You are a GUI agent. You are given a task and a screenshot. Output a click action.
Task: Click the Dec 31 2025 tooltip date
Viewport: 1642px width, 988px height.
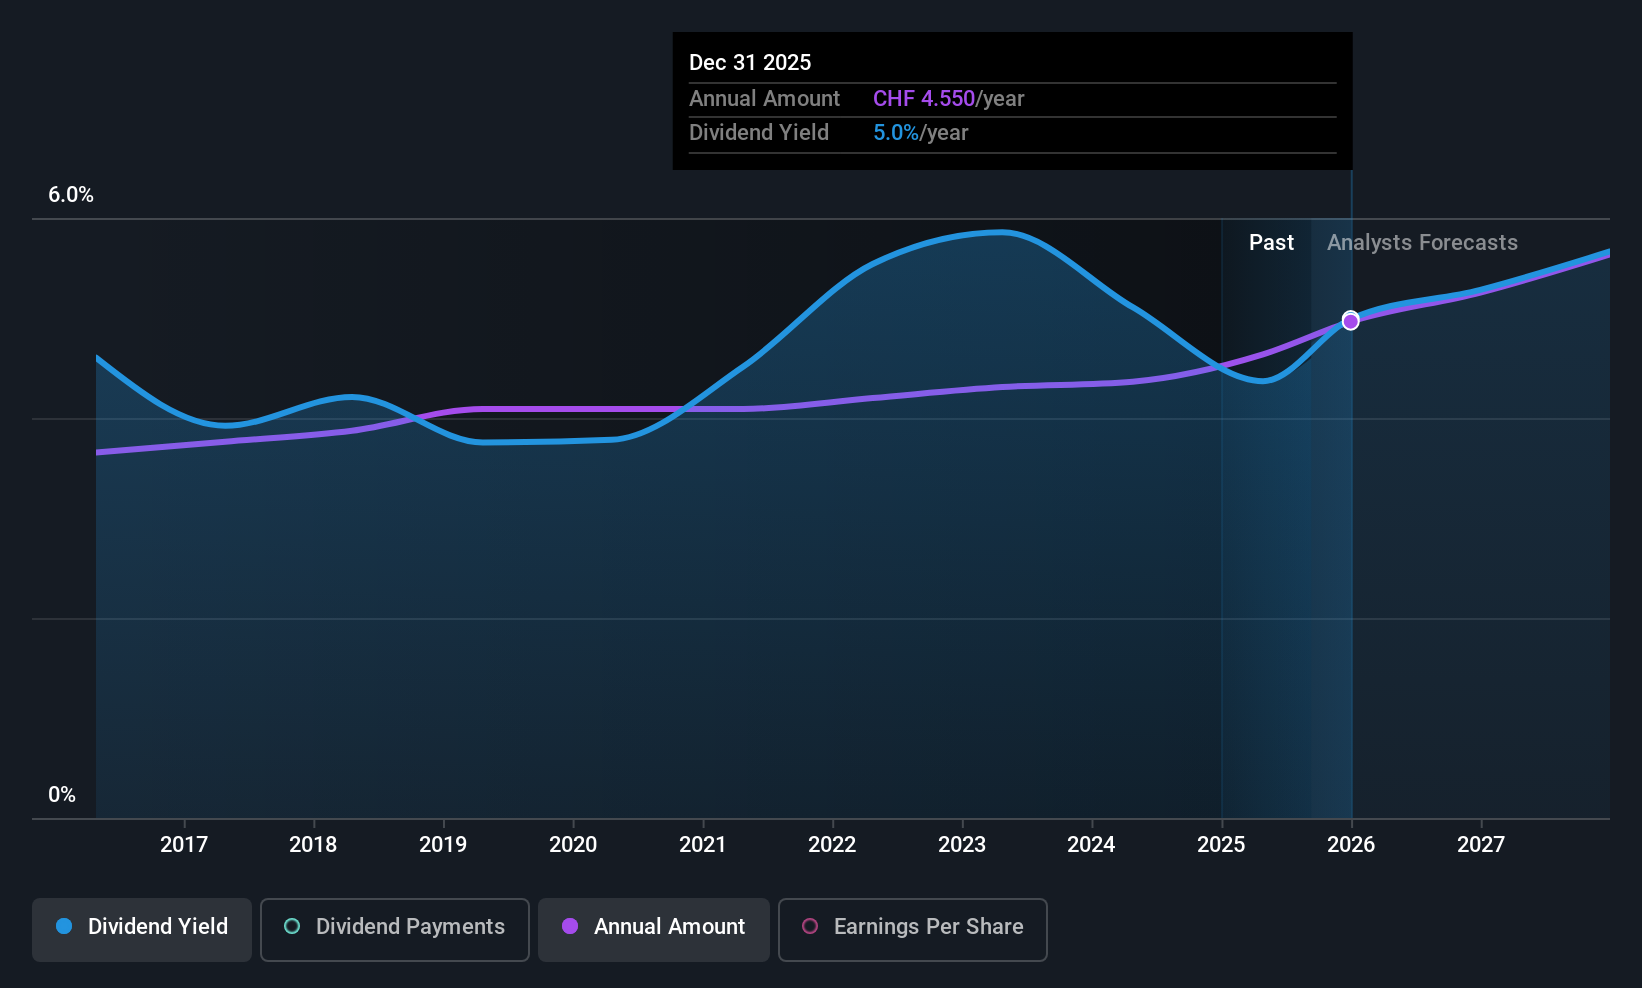click(x=750, y=62)
